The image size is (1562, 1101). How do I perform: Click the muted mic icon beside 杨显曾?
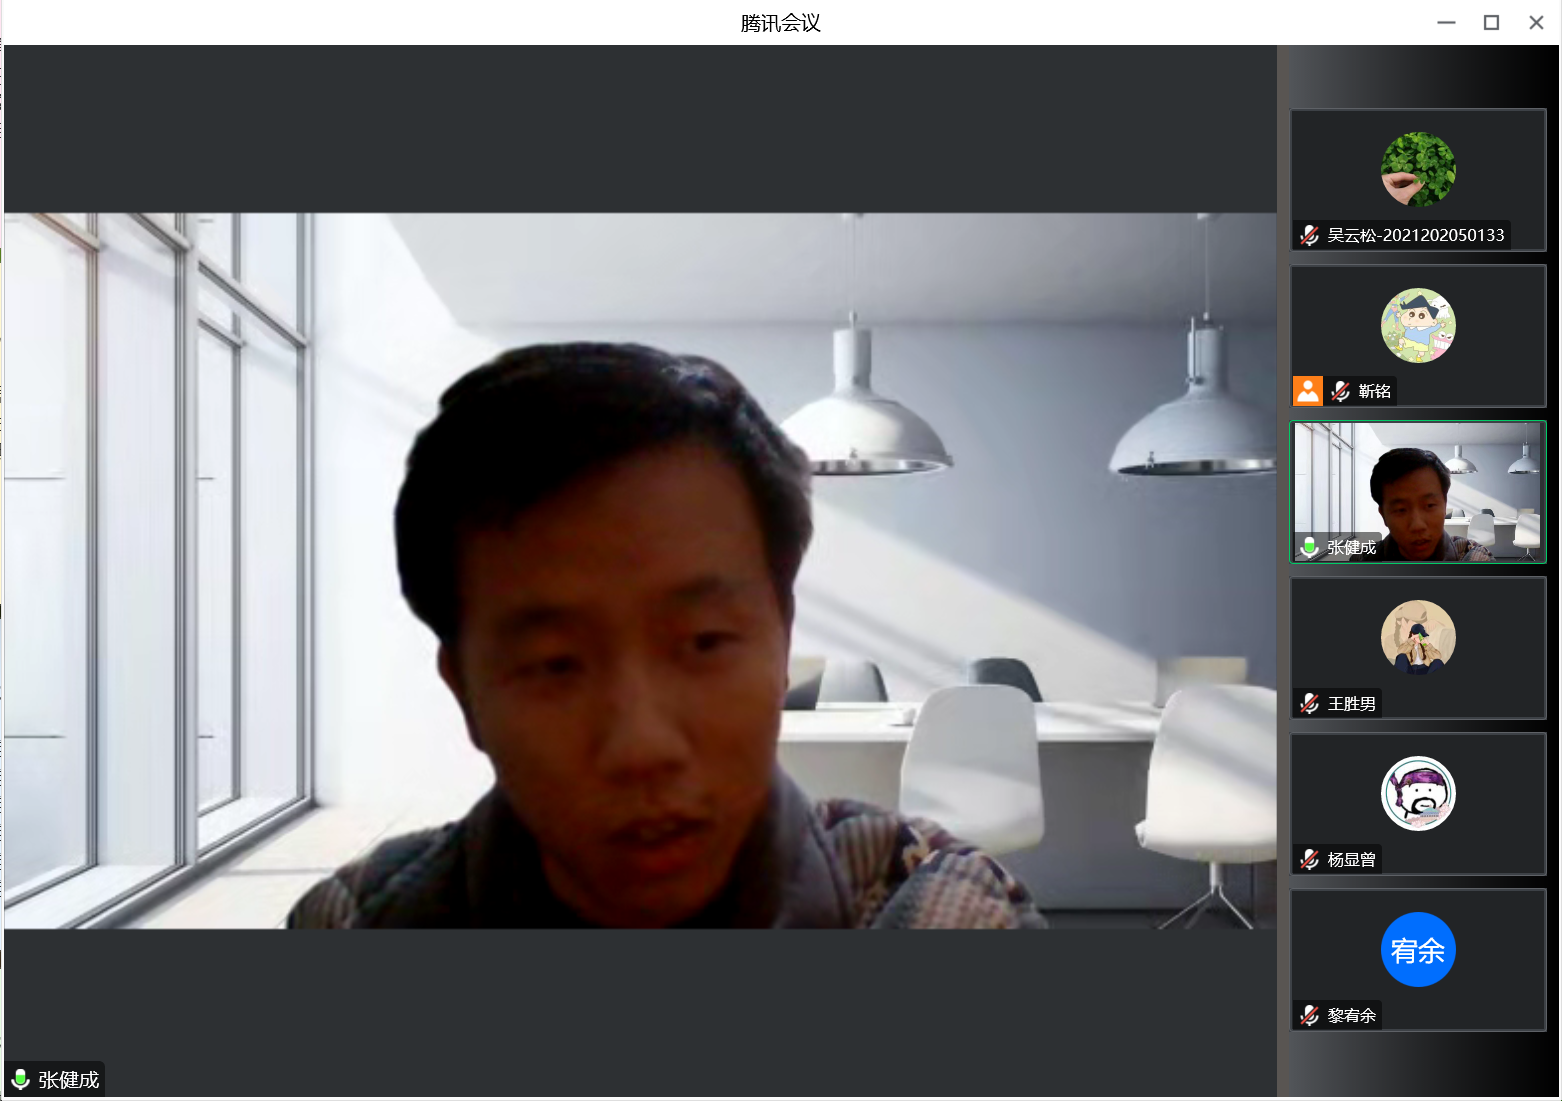click(1309, 860)
